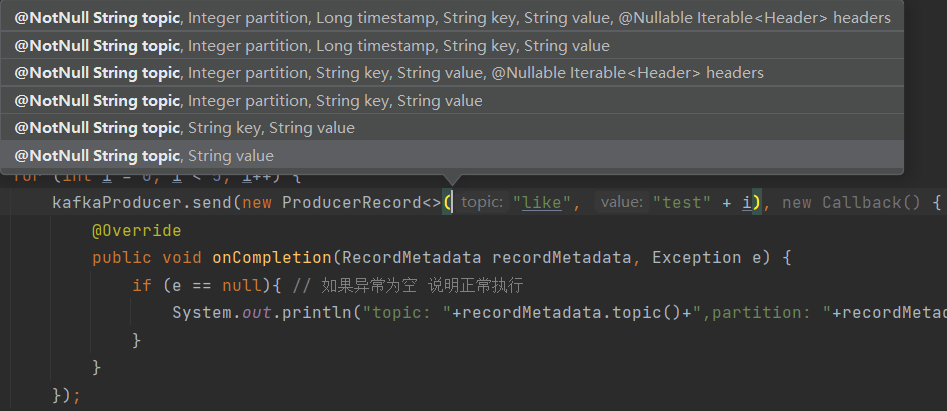This screenshot has height=411, width=947.
Task: Select overload Integer partition, String key, String value
Action: pos(452,101)
